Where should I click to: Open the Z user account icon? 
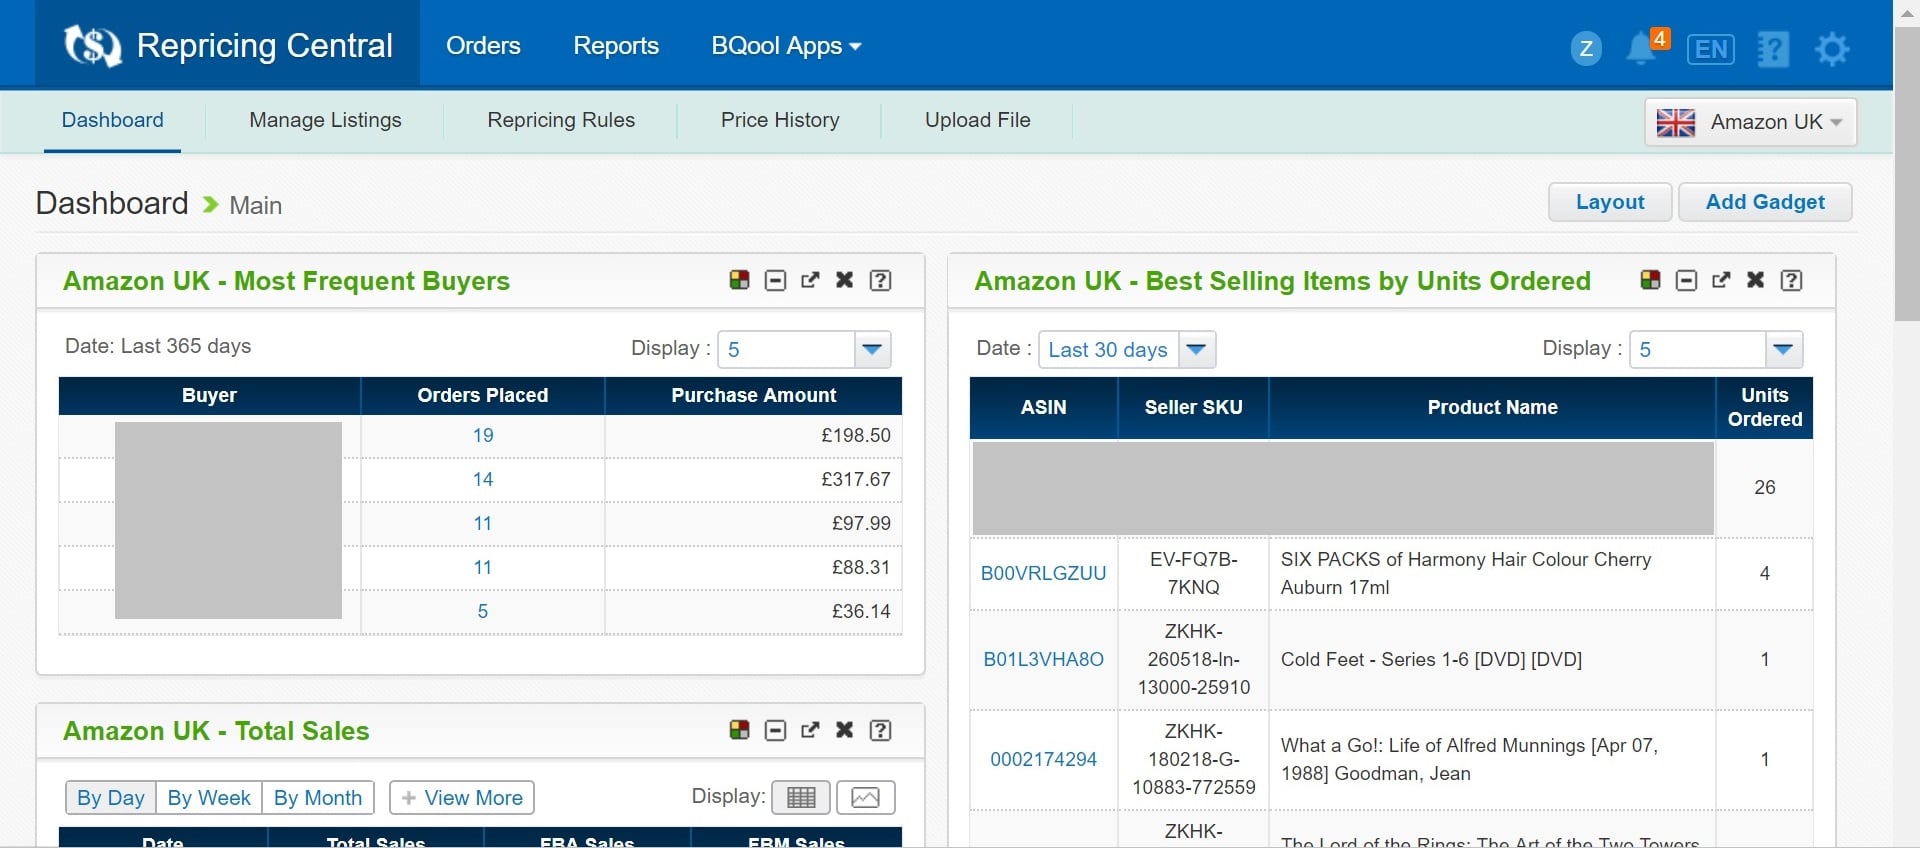coord(1586,48)
